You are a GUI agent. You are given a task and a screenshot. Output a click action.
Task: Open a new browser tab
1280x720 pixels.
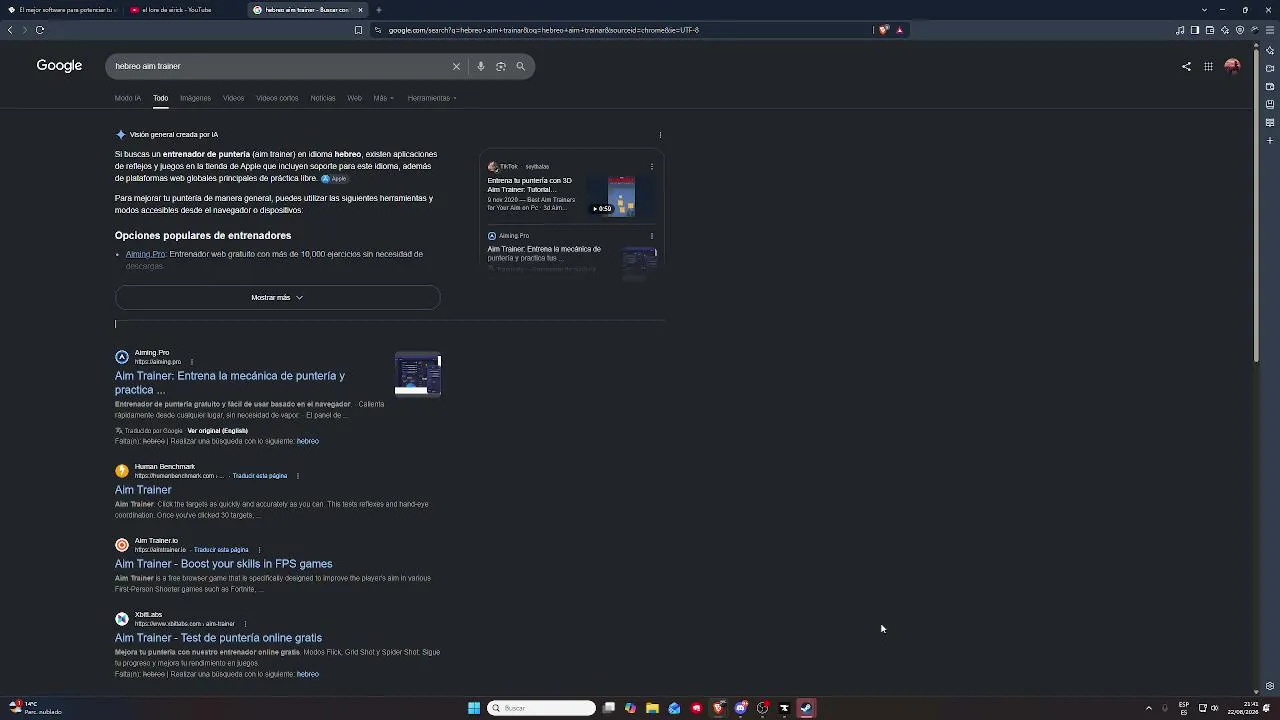pyautogui.click(x=379, y=10)
